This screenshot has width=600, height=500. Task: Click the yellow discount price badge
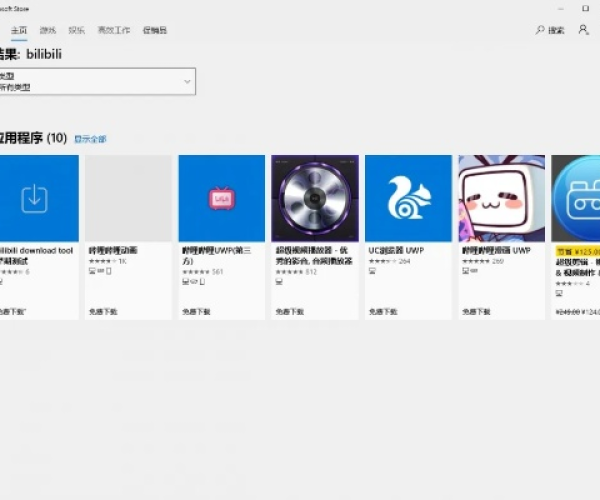pos(578,251)
